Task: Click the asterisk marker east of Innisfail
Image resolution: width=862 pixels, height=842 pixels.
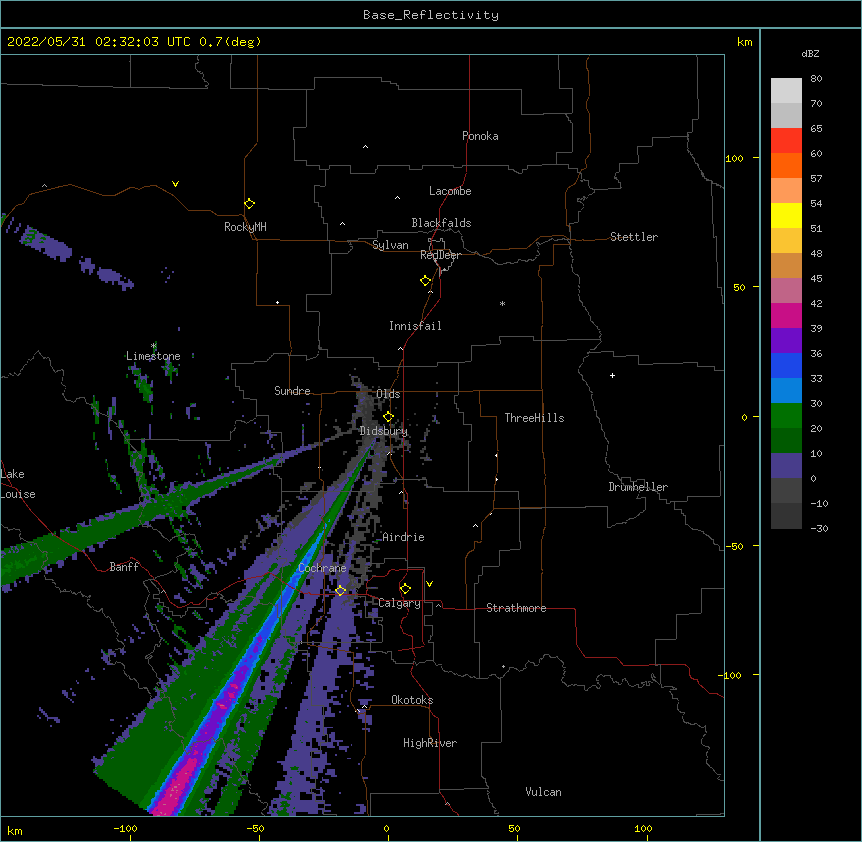Action: point(502,304)
